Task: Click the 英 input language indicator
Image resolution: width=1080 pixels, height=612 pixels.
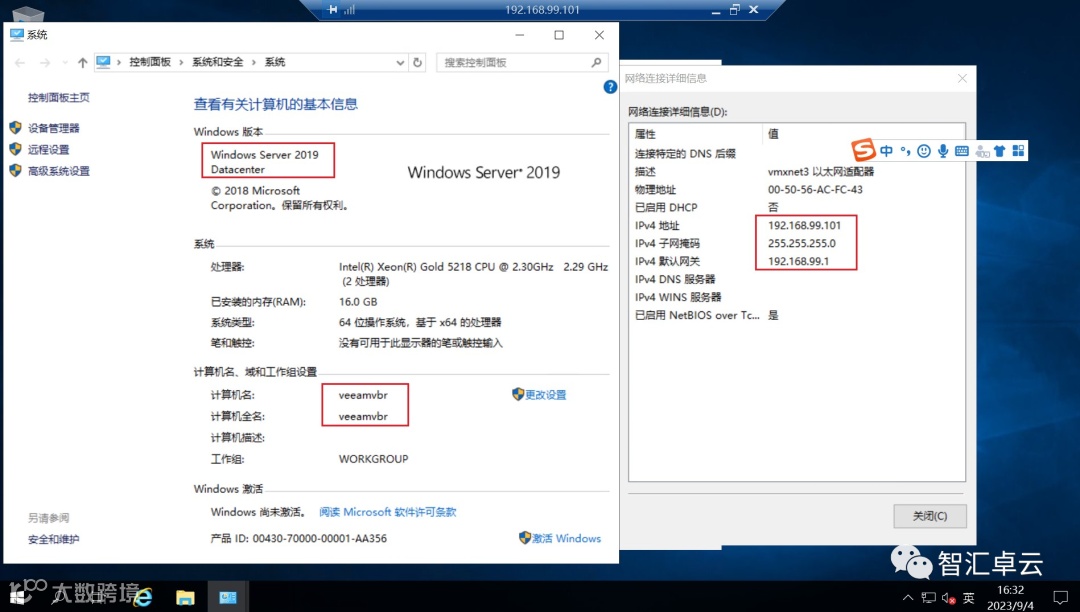Action: pyautogui.click(x=968, y=598)
